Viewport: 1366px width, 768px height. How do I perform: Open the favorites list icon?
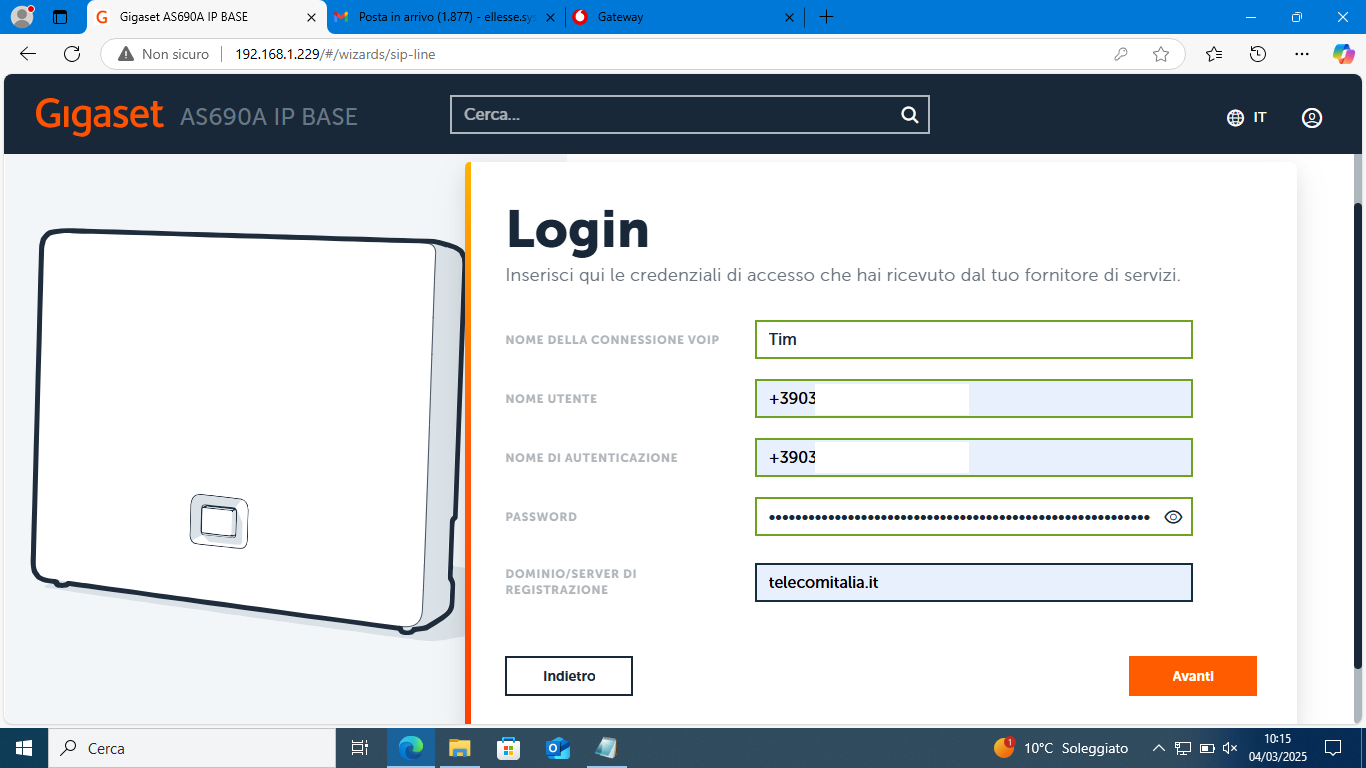click(1214, 54)
